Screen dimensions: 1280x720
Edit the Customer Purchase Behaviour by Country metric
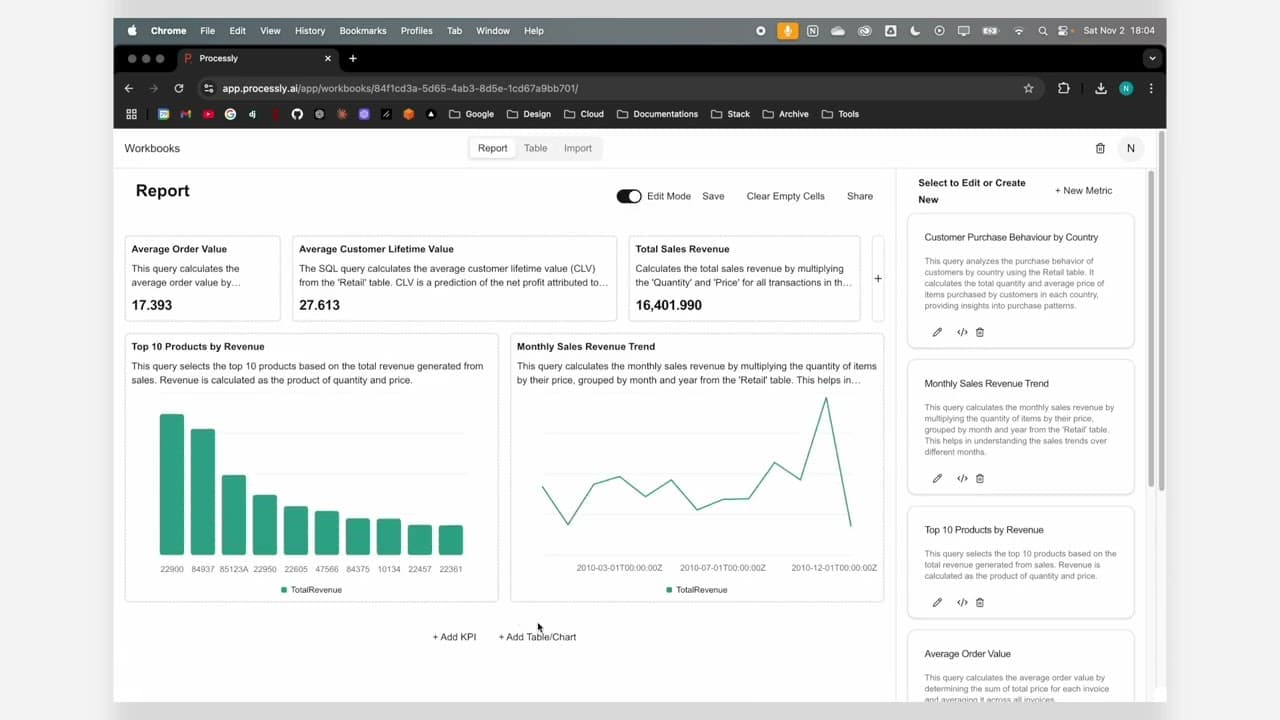click(937, 332)
